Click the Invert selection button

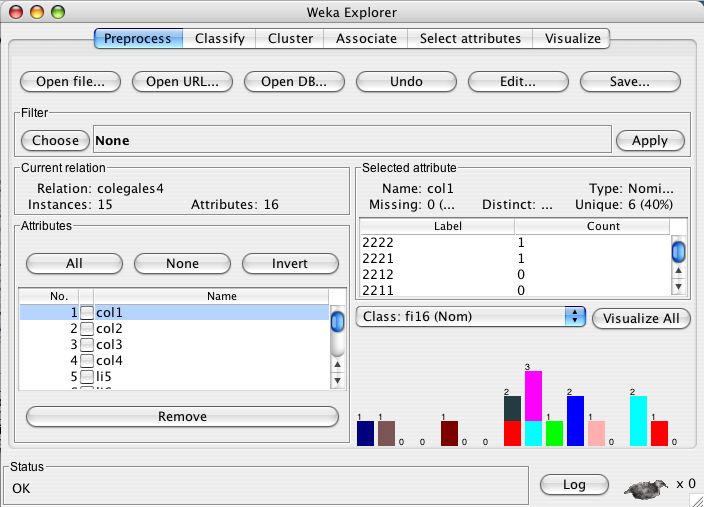(x=290, y=263)
